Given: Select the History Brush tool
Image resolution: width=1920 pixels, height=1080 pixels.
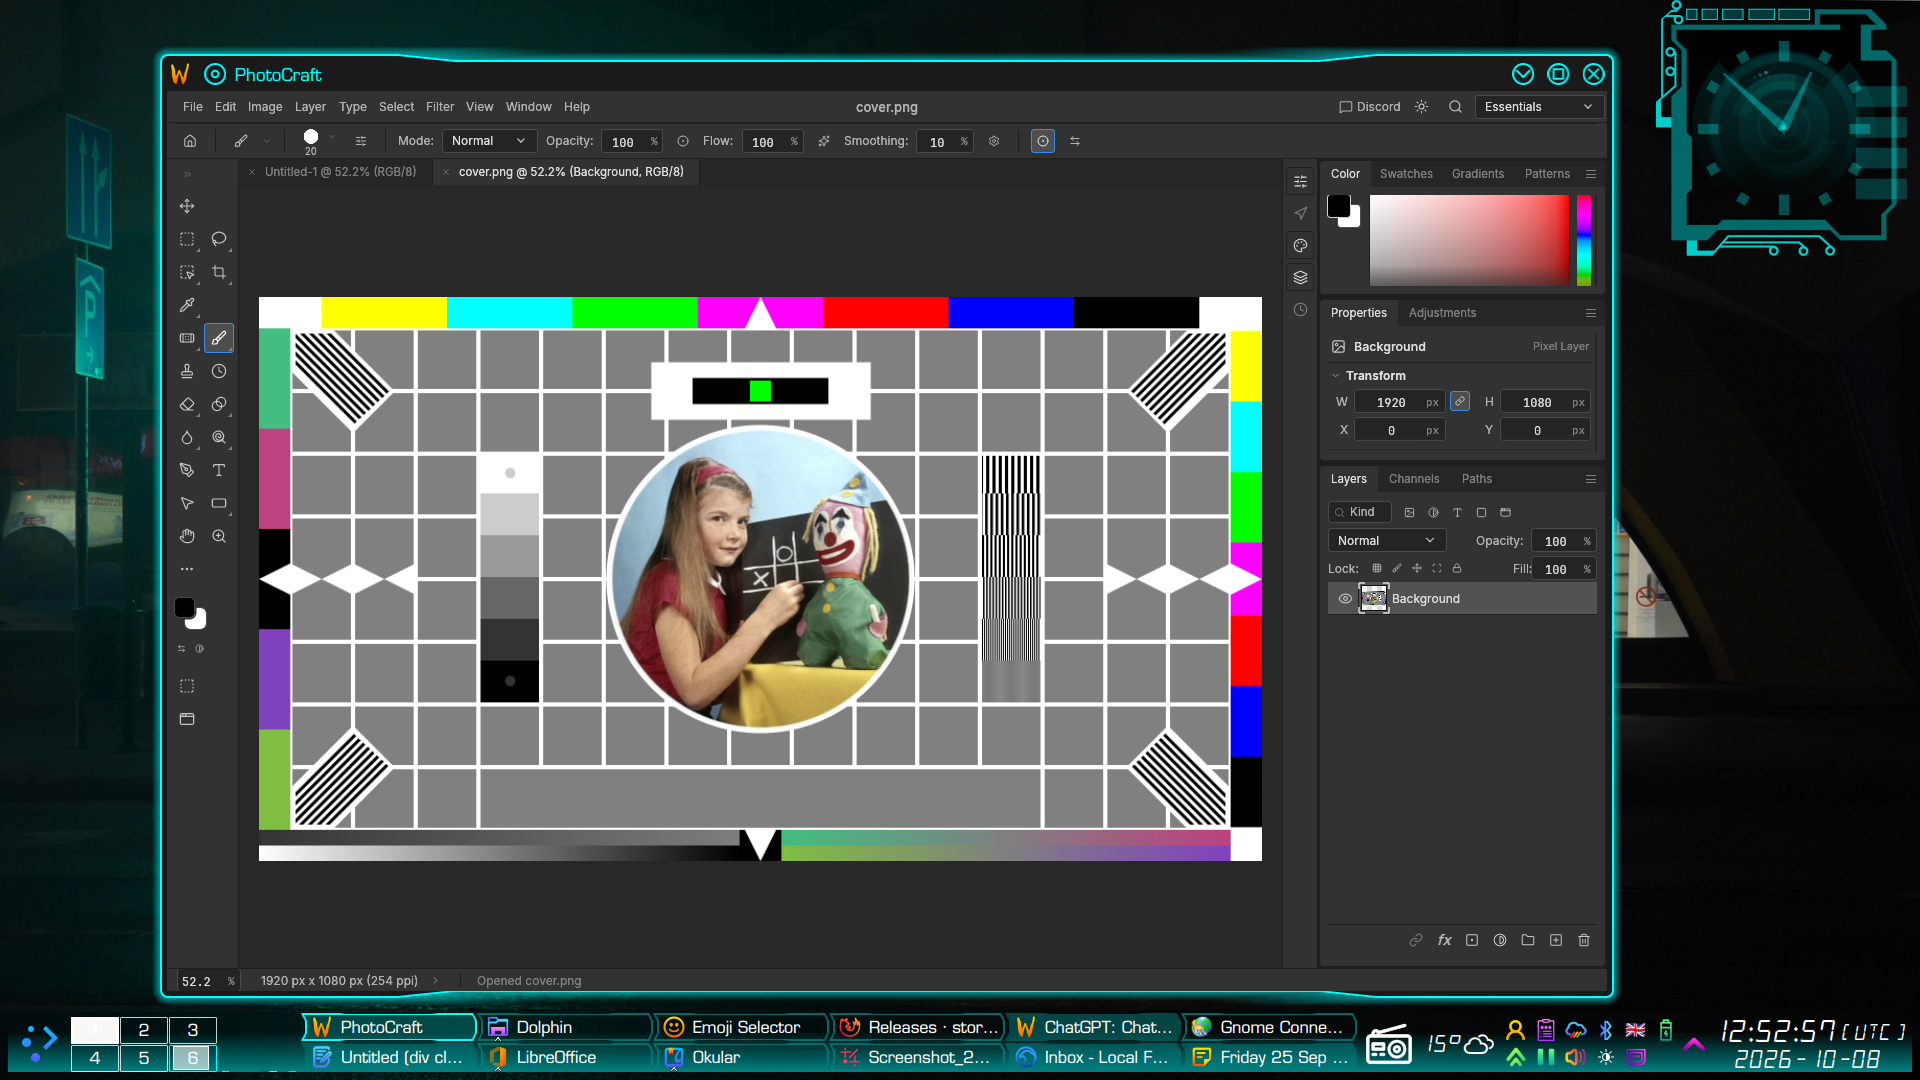Looking at the screenshot, I should point(219,371).
